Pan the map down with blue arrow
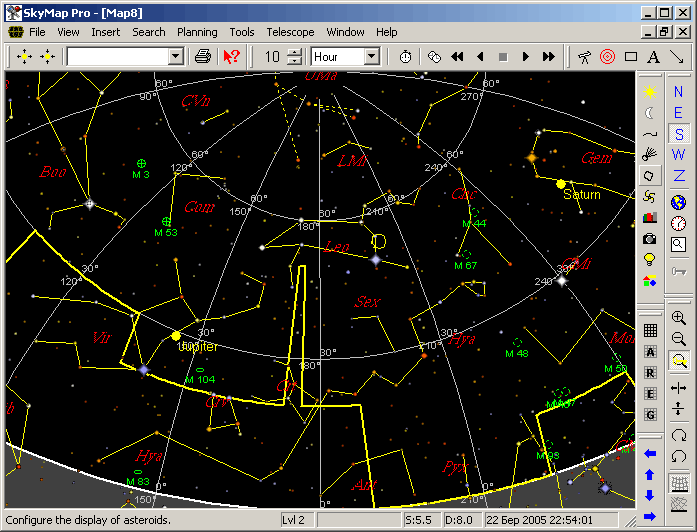The height and width of the screenshot is (532, 697). click(650, 495)
